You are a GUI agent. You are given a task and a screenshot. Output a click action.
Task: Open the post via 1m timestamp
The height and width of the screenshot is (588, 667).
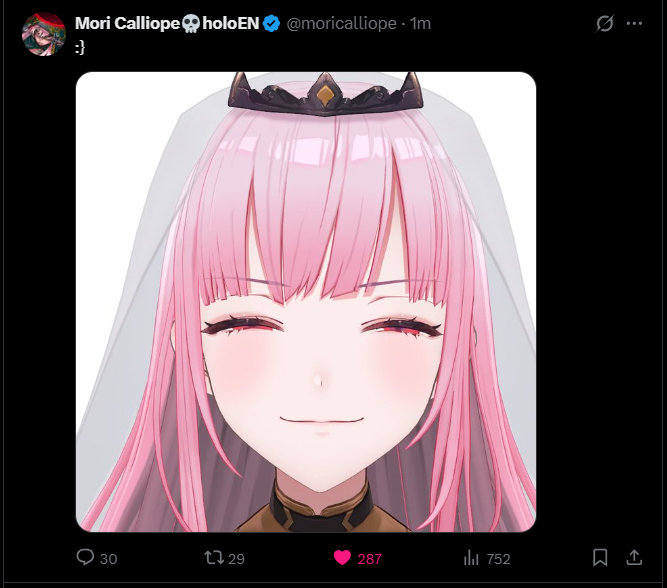click(420, 23)
